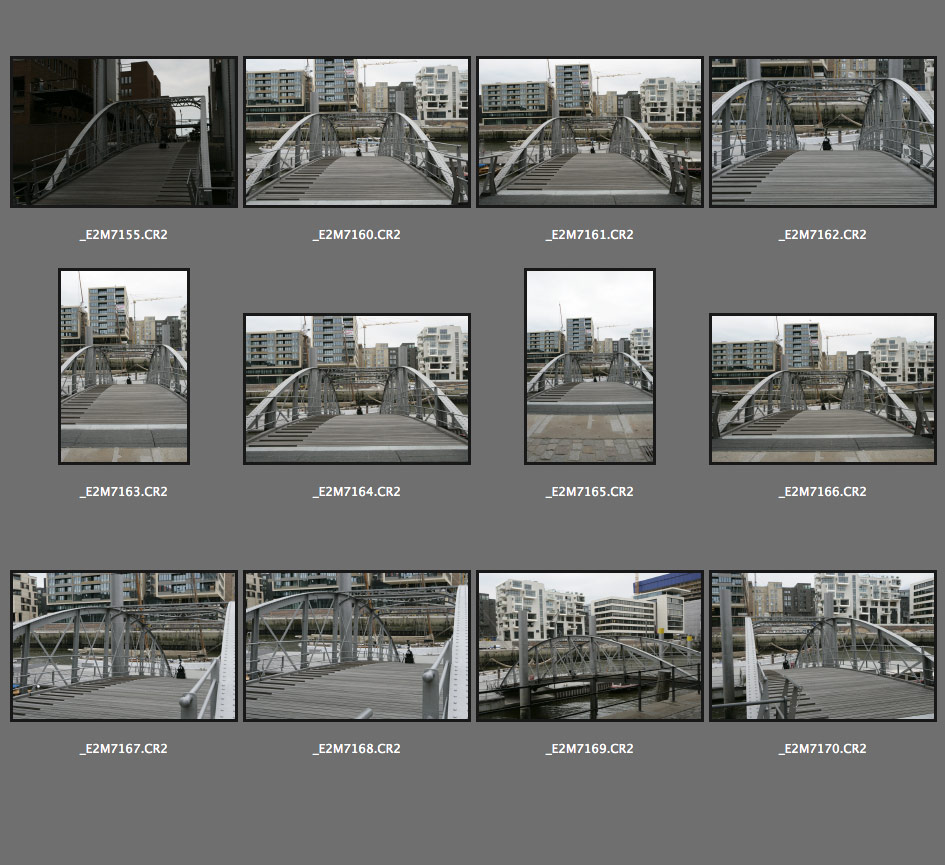Pick the _E2M7168.CR2 thumbnail image
The width and height of the screenshot is (945, 865).
357,646
